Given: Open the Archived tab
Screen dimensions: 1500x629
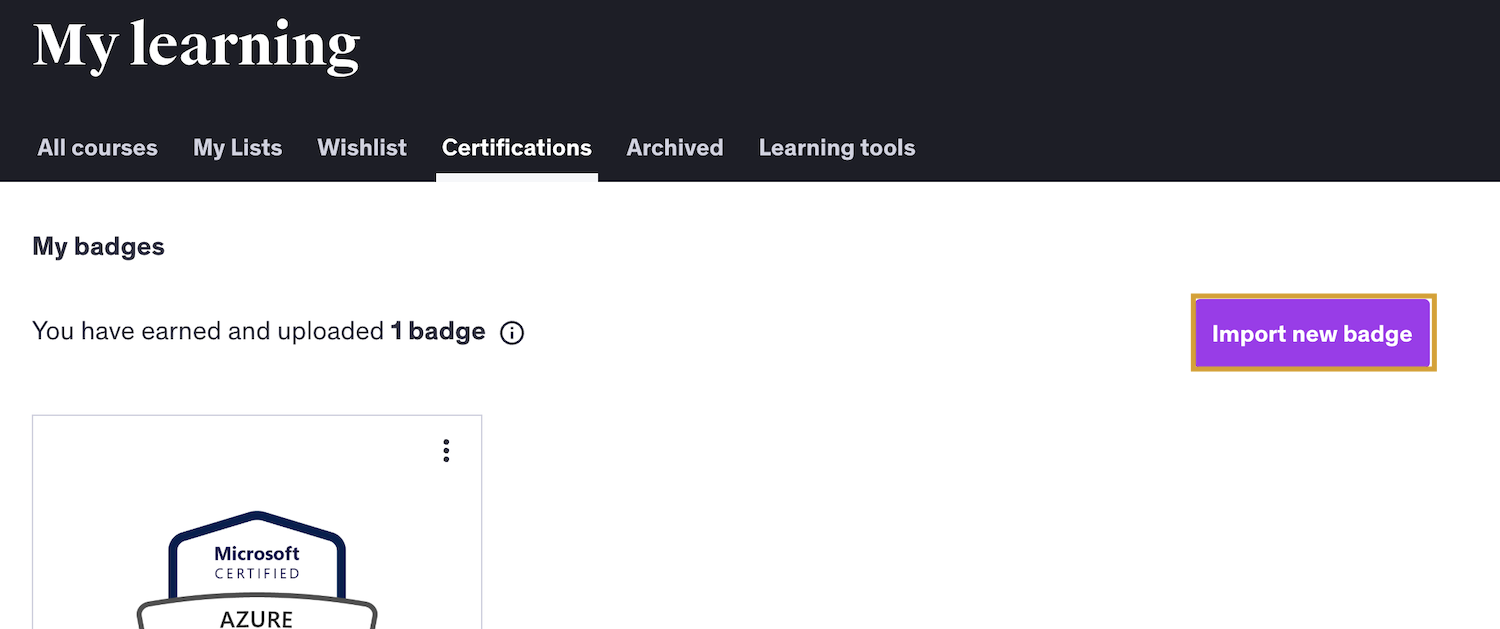Looking at the screenshot, I should tap(674, 147).
